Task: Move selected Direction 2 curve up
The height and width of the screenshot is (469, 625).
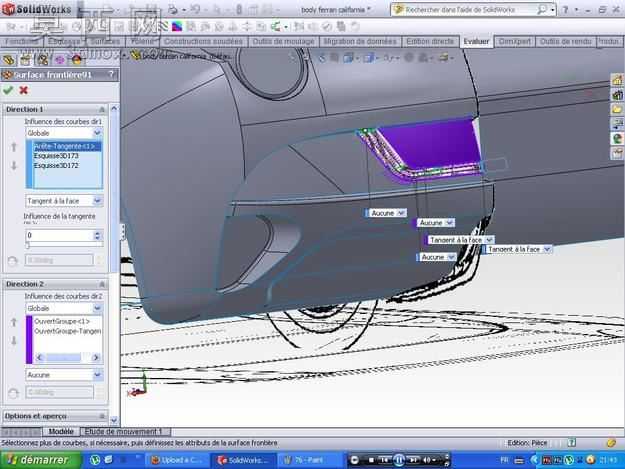Action: pyautogui.click(x=14, y=322)
